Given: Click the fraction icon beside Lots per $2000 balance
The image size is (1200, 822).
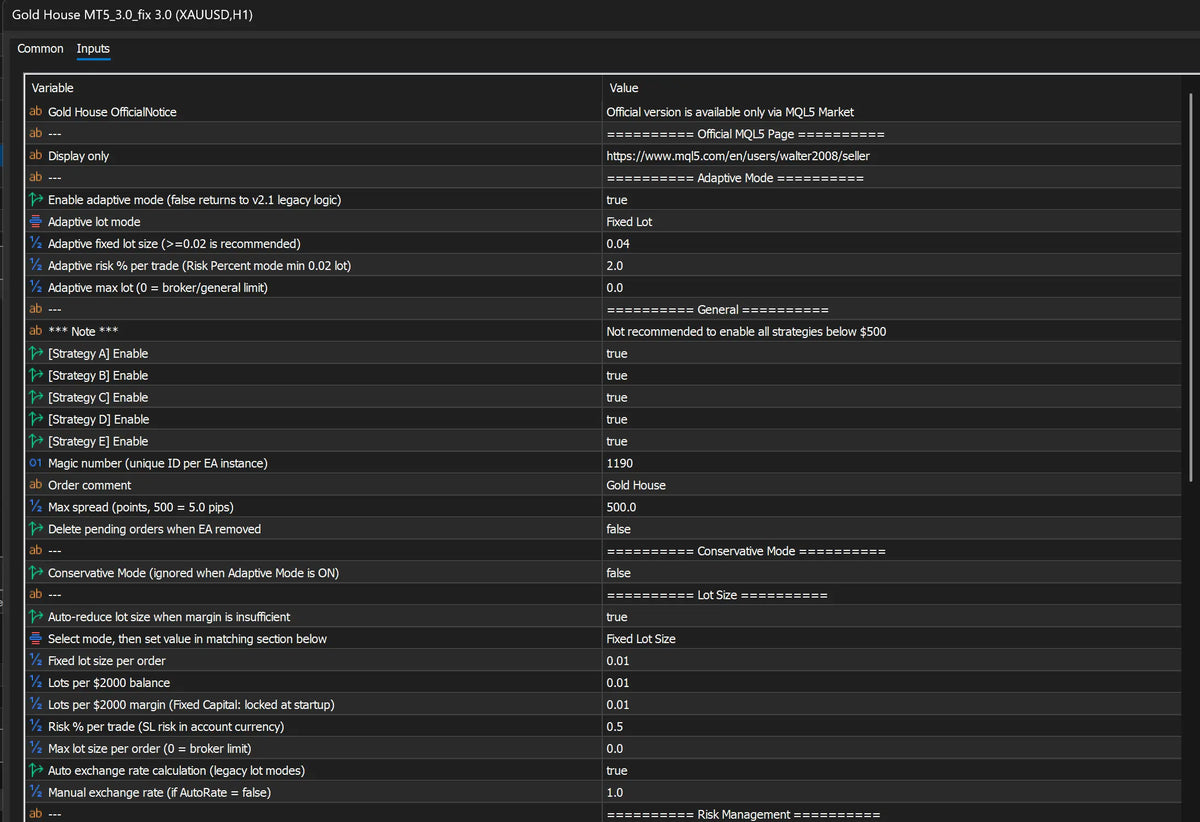Looking at the screenshot, I should (x=36, y=684).
